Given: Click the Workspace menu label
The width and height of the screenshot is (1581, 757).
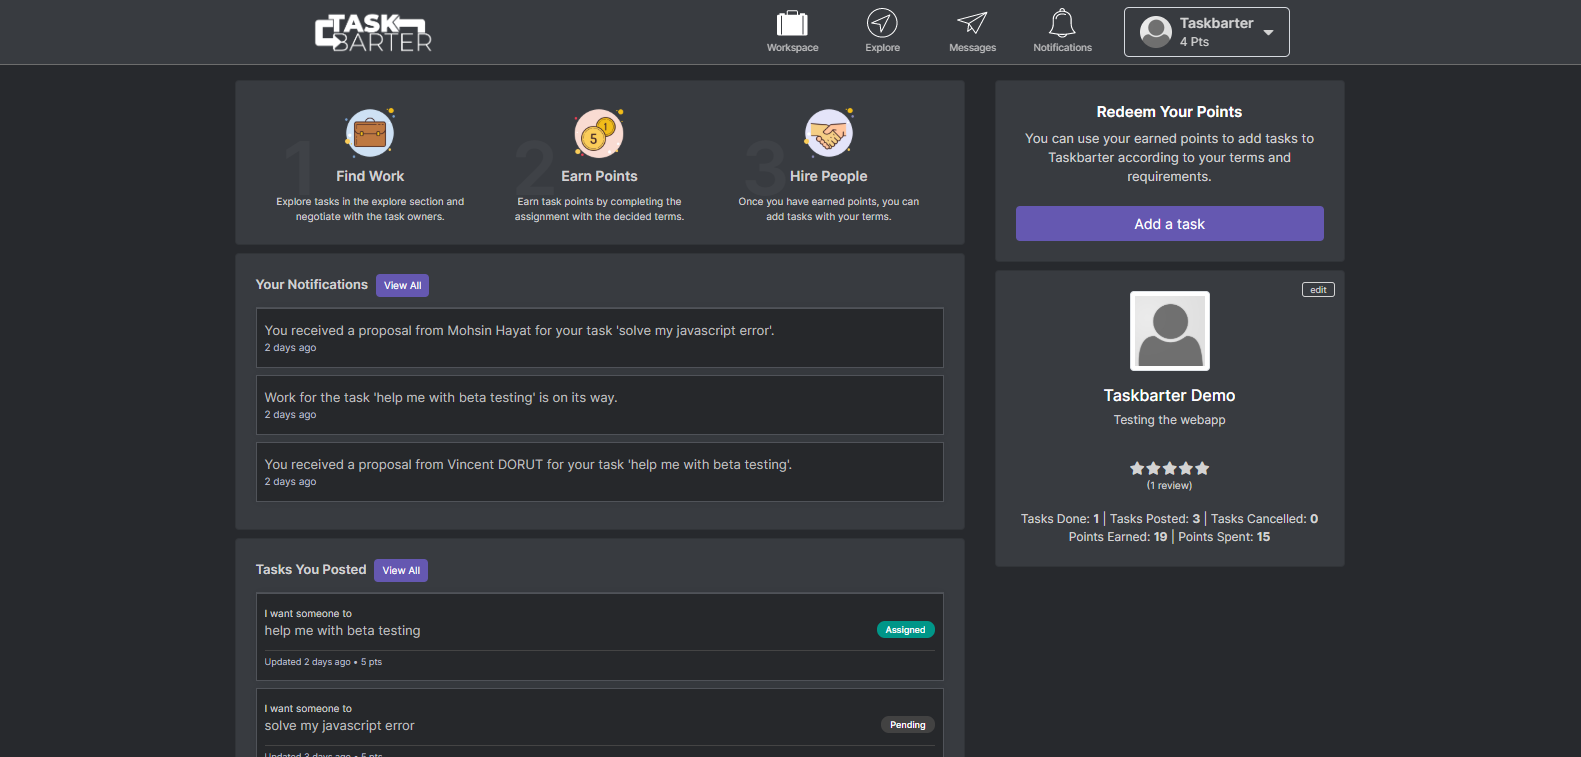Looking at the screenshot, I should coord(792,48).
